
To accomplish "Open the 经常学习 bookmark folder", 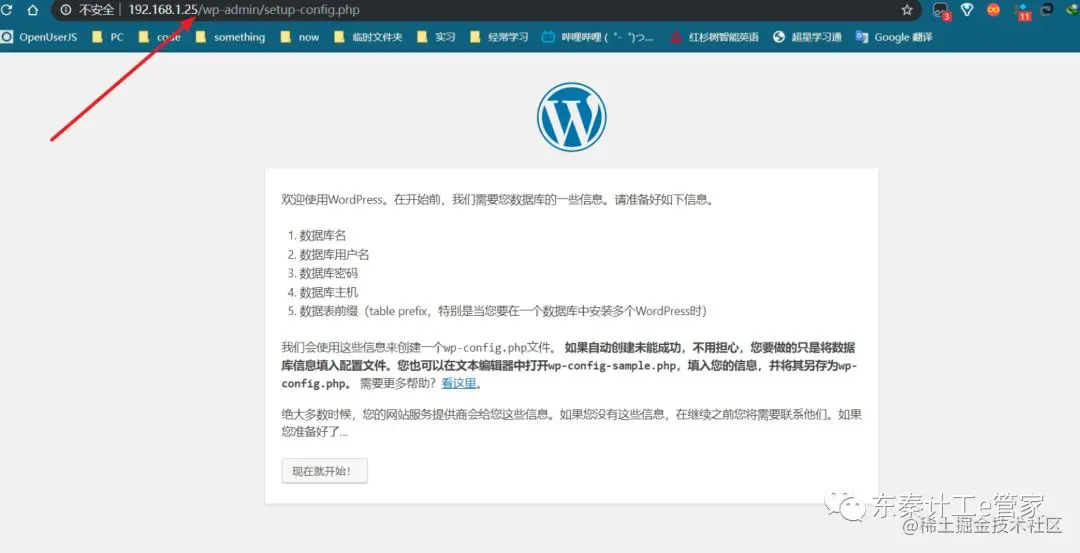I will pos(499,37).
